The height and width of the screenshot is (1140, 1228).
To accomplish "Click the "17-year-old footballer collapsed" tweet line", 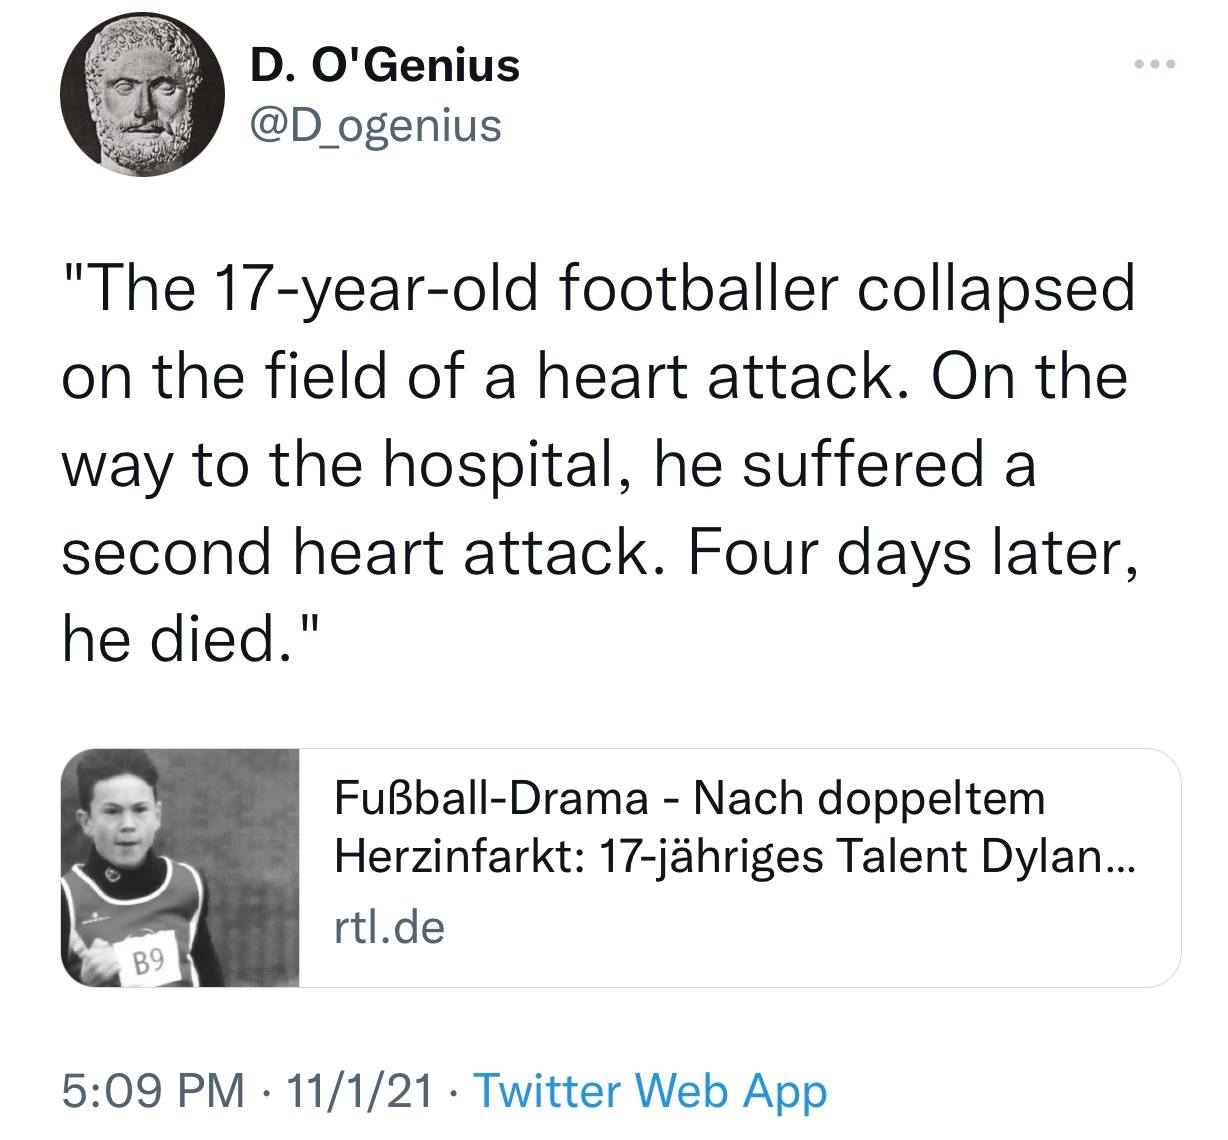I will click(x=600, y=290).
